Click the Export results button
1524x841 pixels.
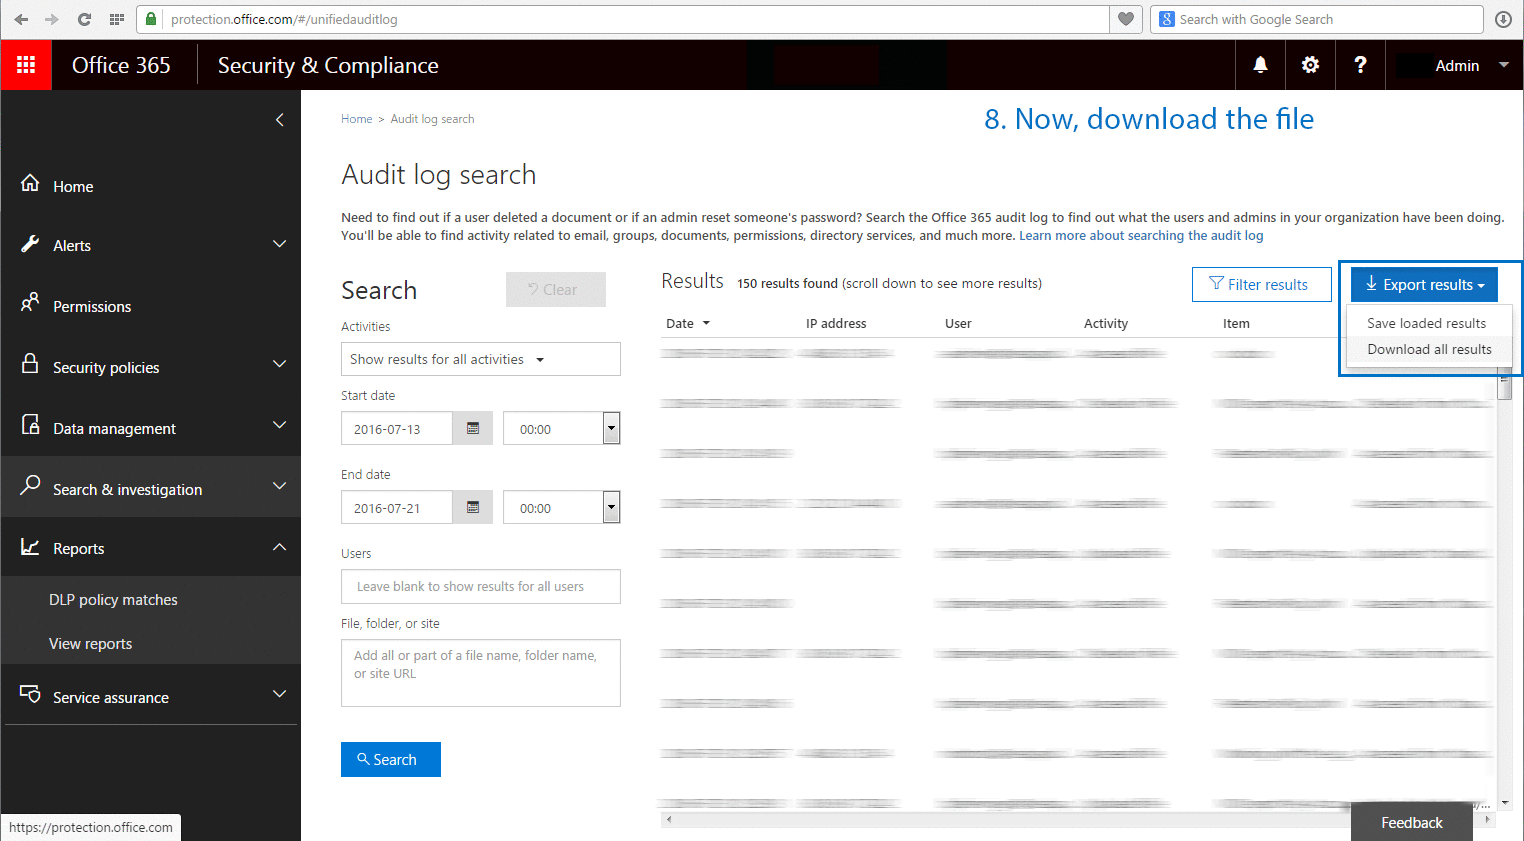(1424, 284)
